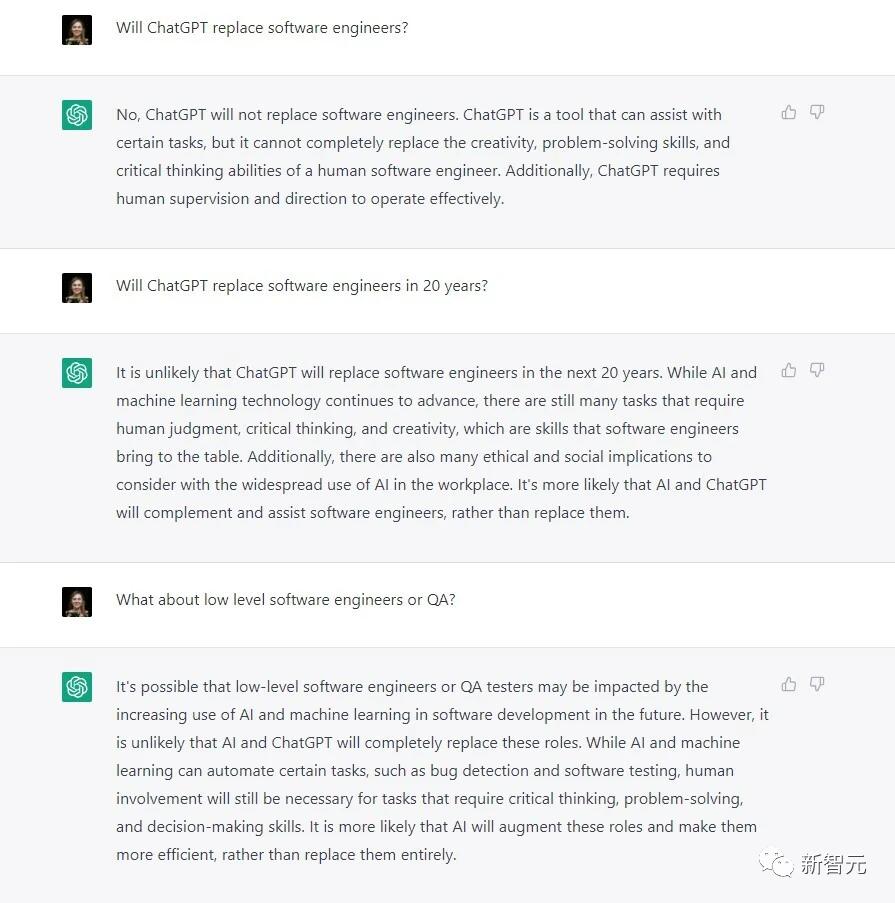Click ChatGPT logo beside first answer
Viewport: 895px width, 903px height.
click(x=77, y=115)
